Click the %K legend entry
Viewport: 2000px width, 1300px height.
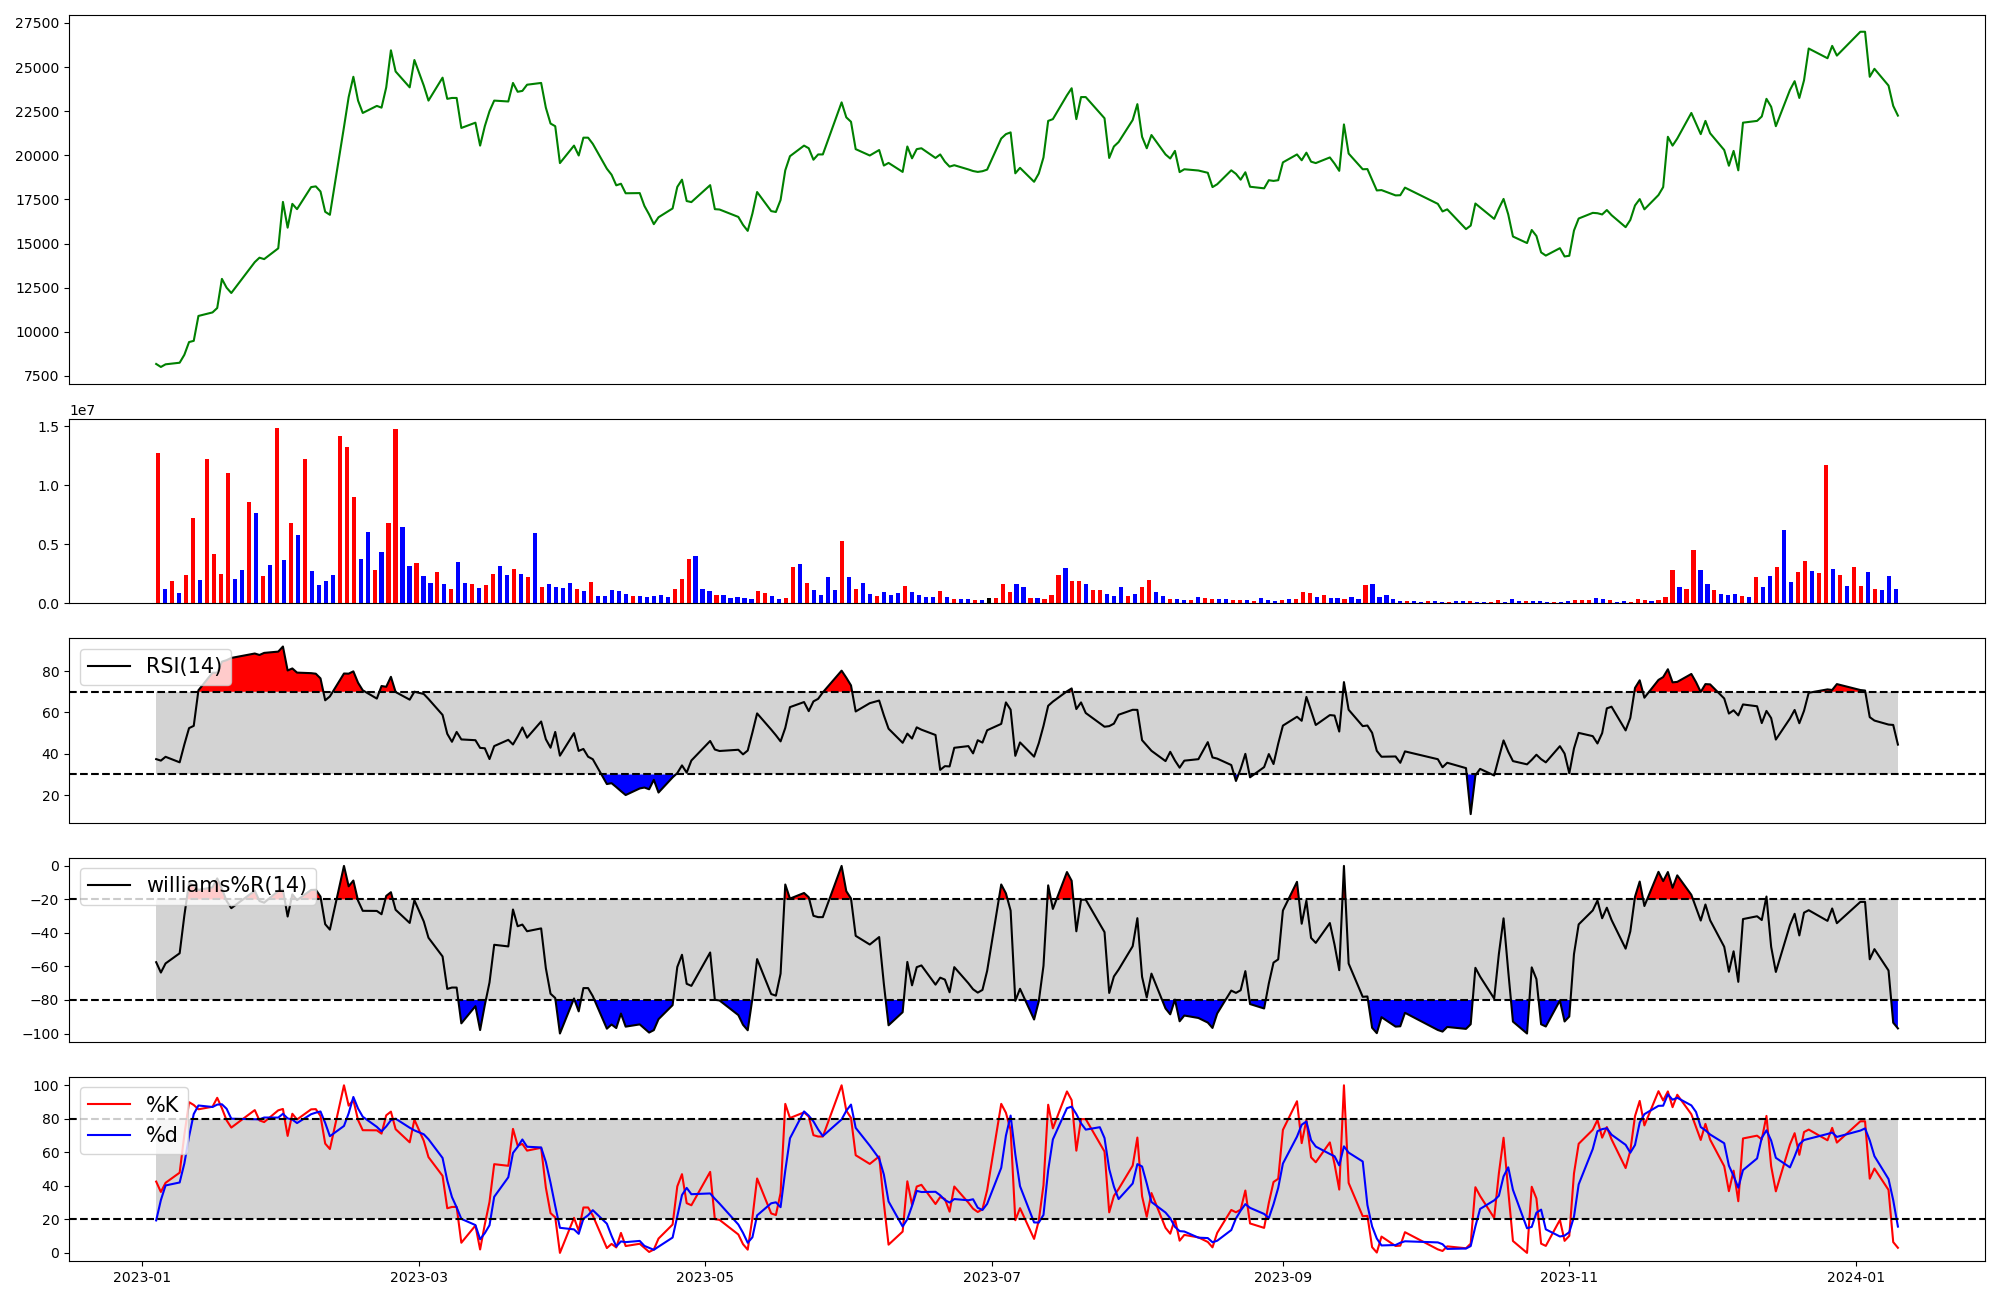pyautogui.click(x=162, y=1105)
